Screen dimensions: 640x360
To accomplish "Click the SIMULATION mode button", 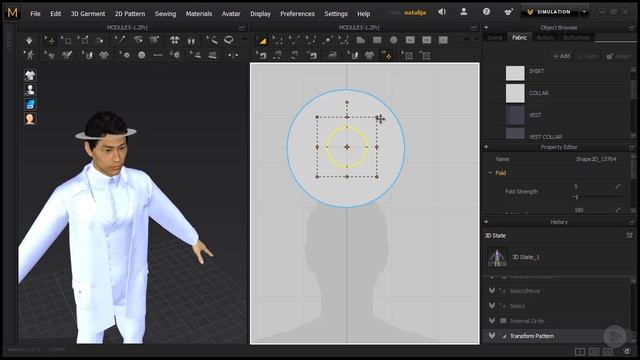I will tap(550, 12).
